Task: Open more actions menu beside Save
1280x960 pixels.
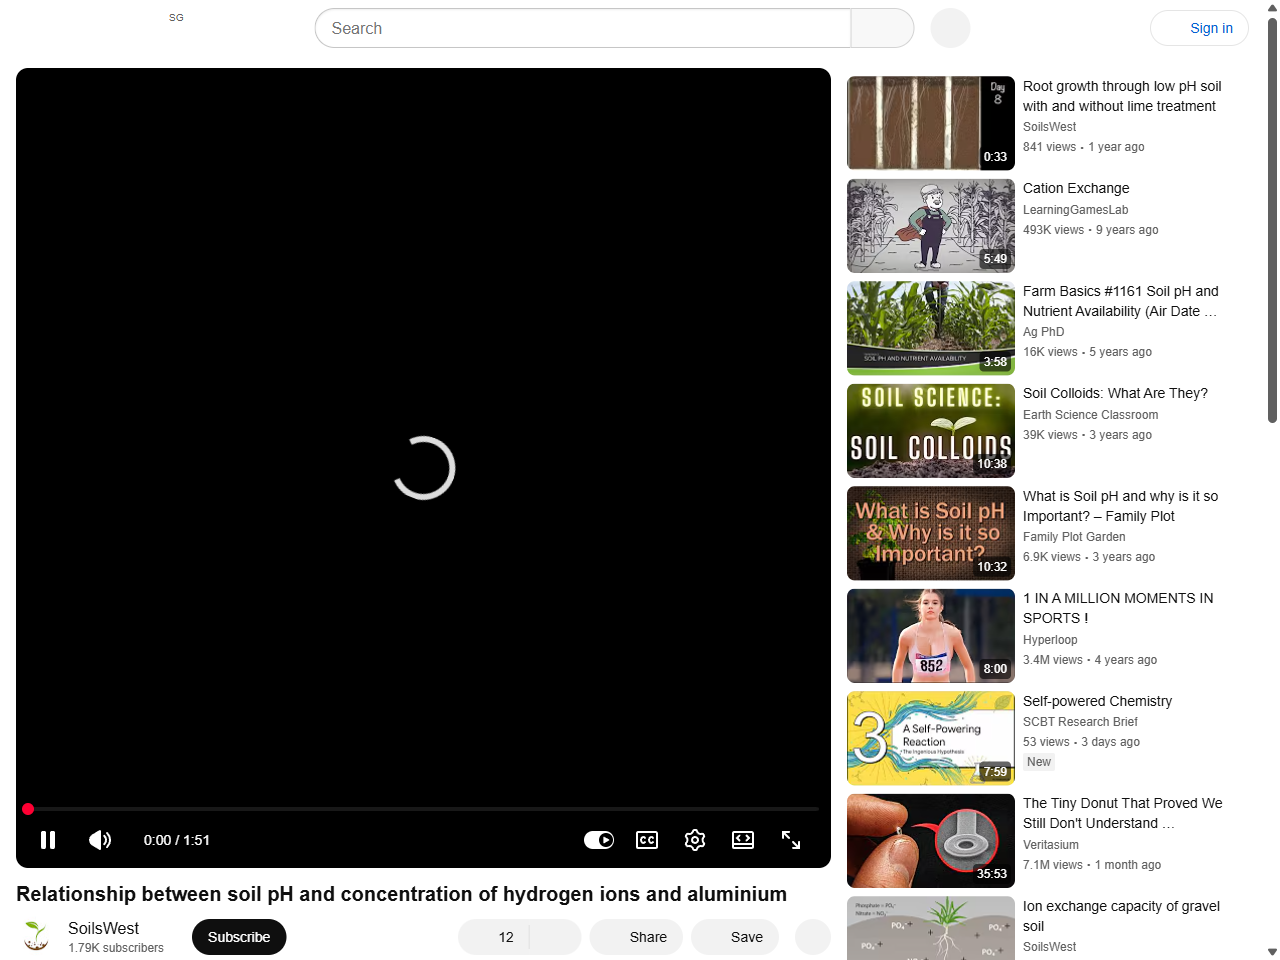Action: 813,937
